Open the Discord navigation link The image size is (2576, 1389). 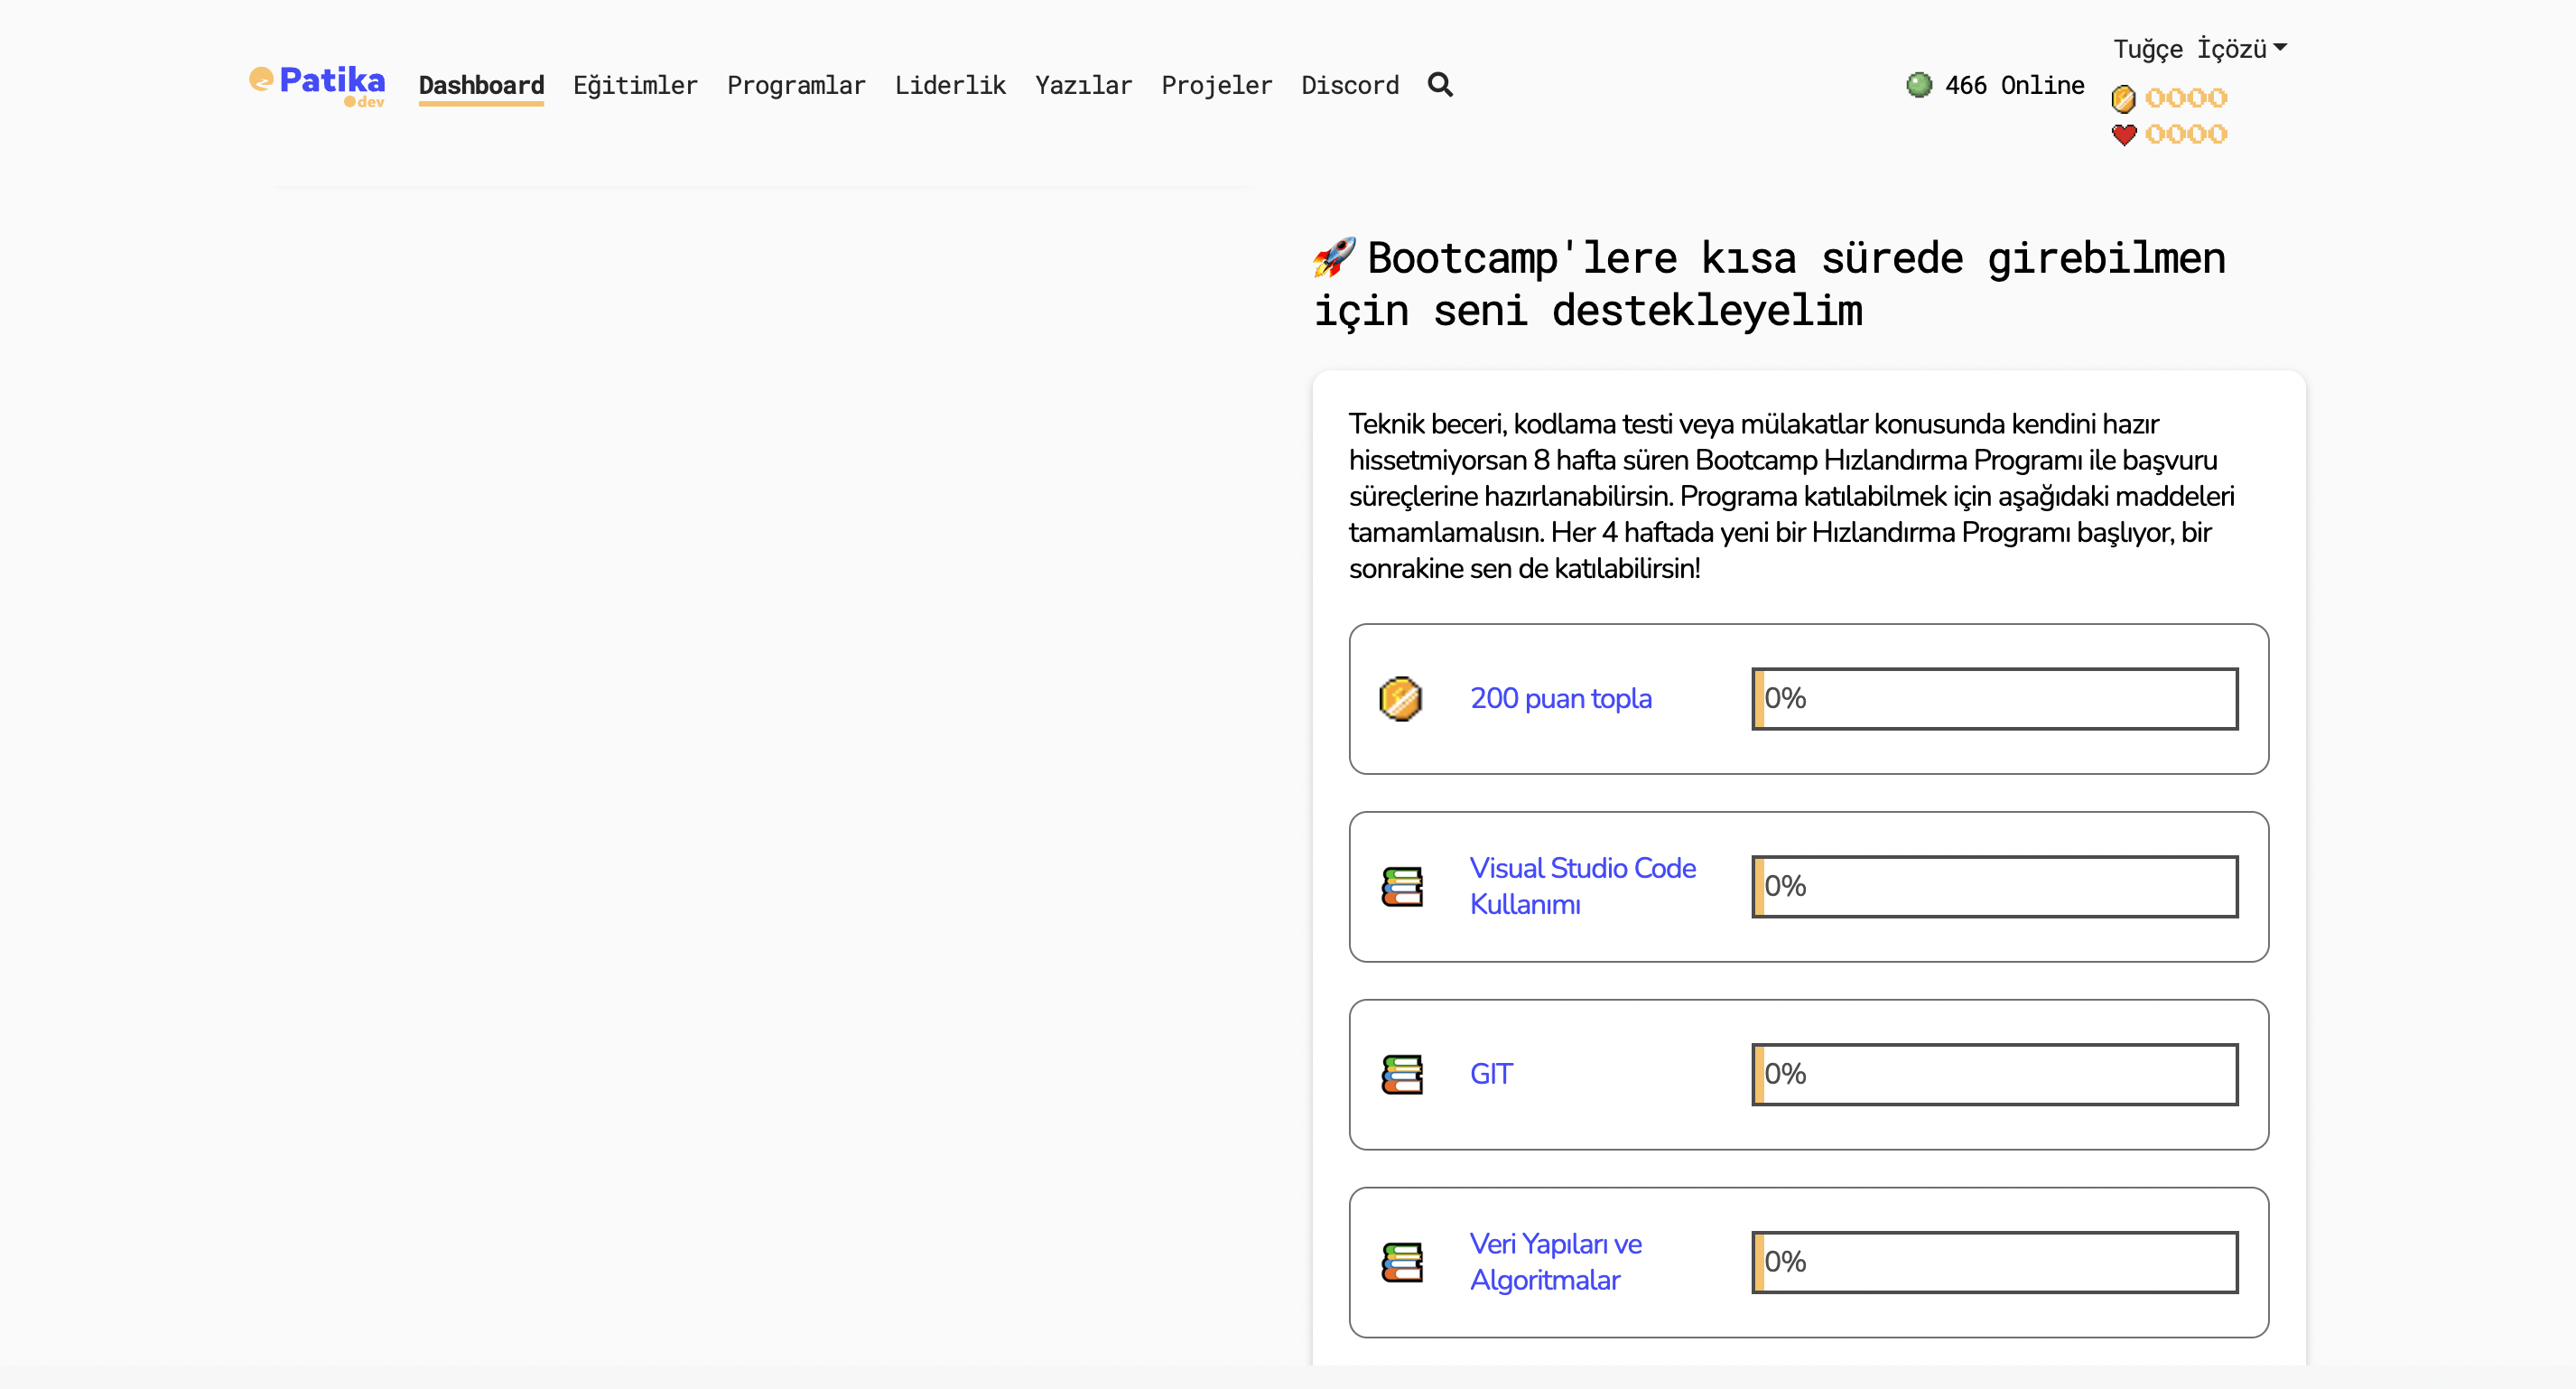point(1349,86)
